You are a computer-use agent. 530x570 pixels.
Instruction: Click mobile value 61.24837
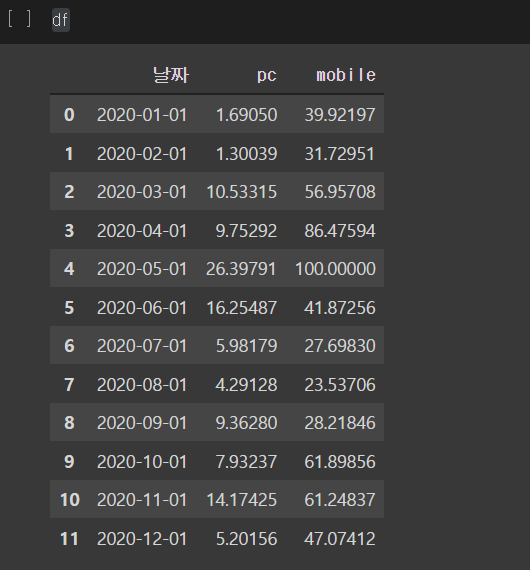(340, 499)
